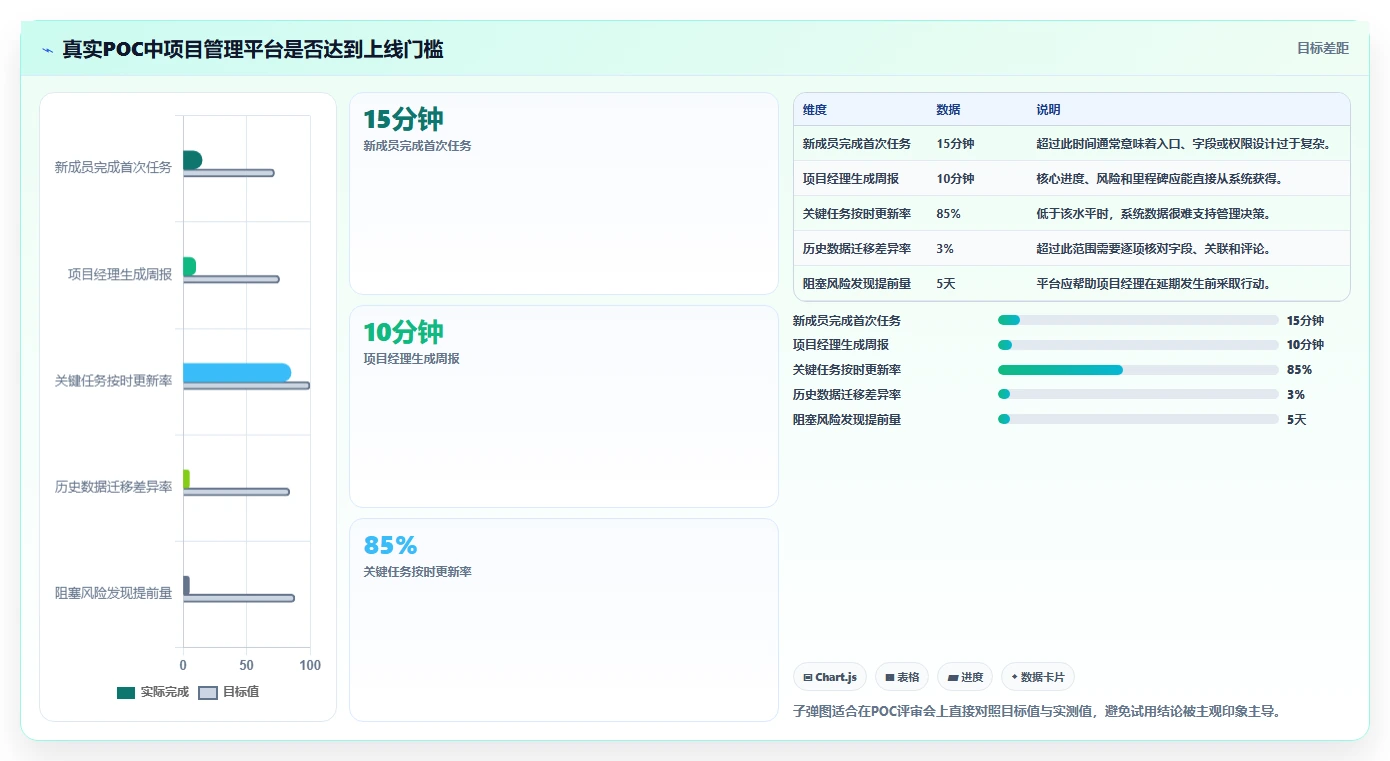Open the 85% data card

pos(564,620)
